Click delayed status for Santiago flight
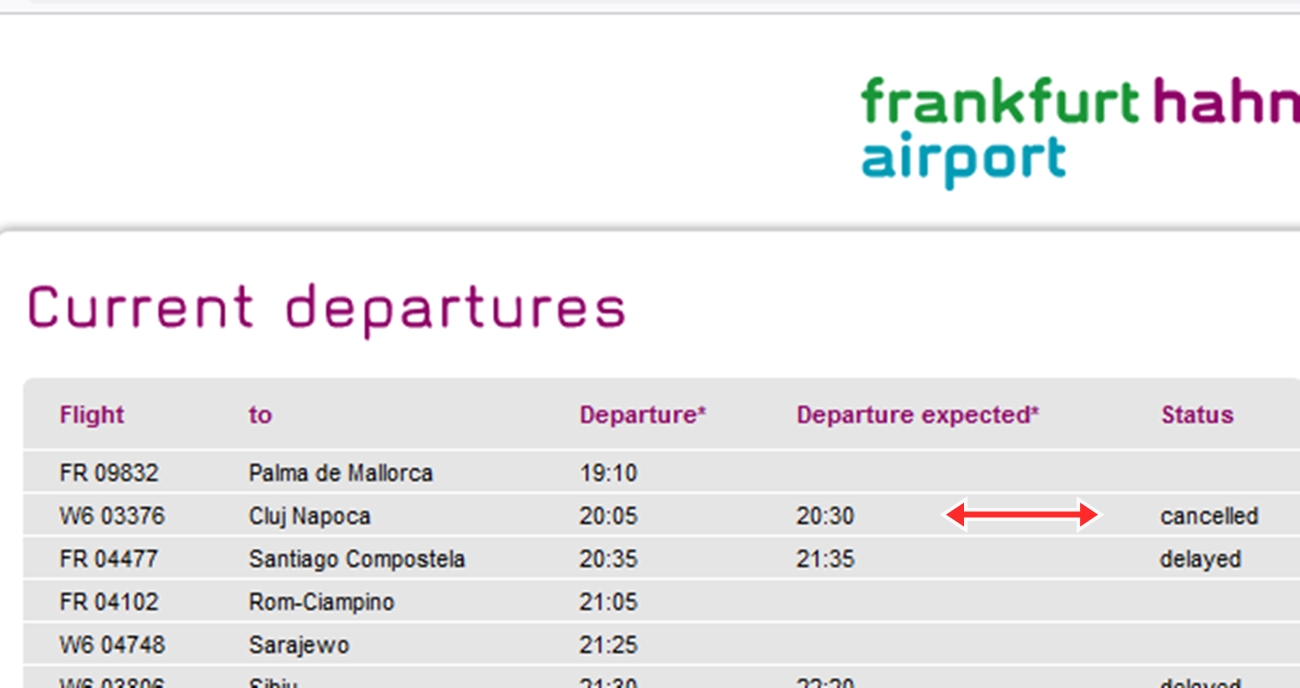This screenshot has height=688, width=1300. pyautogui.click(x=1200, y=559)
